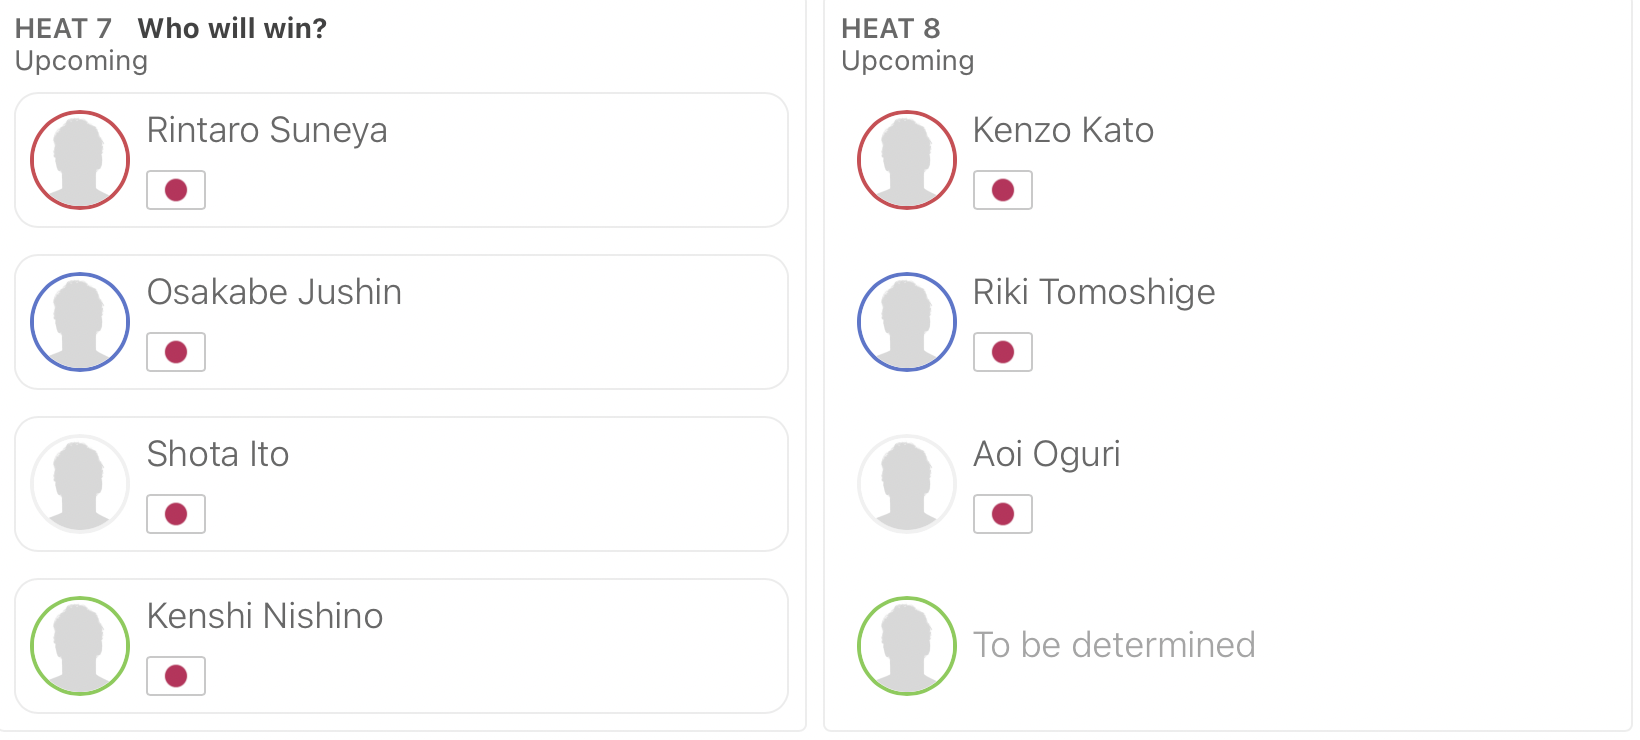Pick Osakabe Jushin as Heat 7 winner

click(x=401, y=322)
